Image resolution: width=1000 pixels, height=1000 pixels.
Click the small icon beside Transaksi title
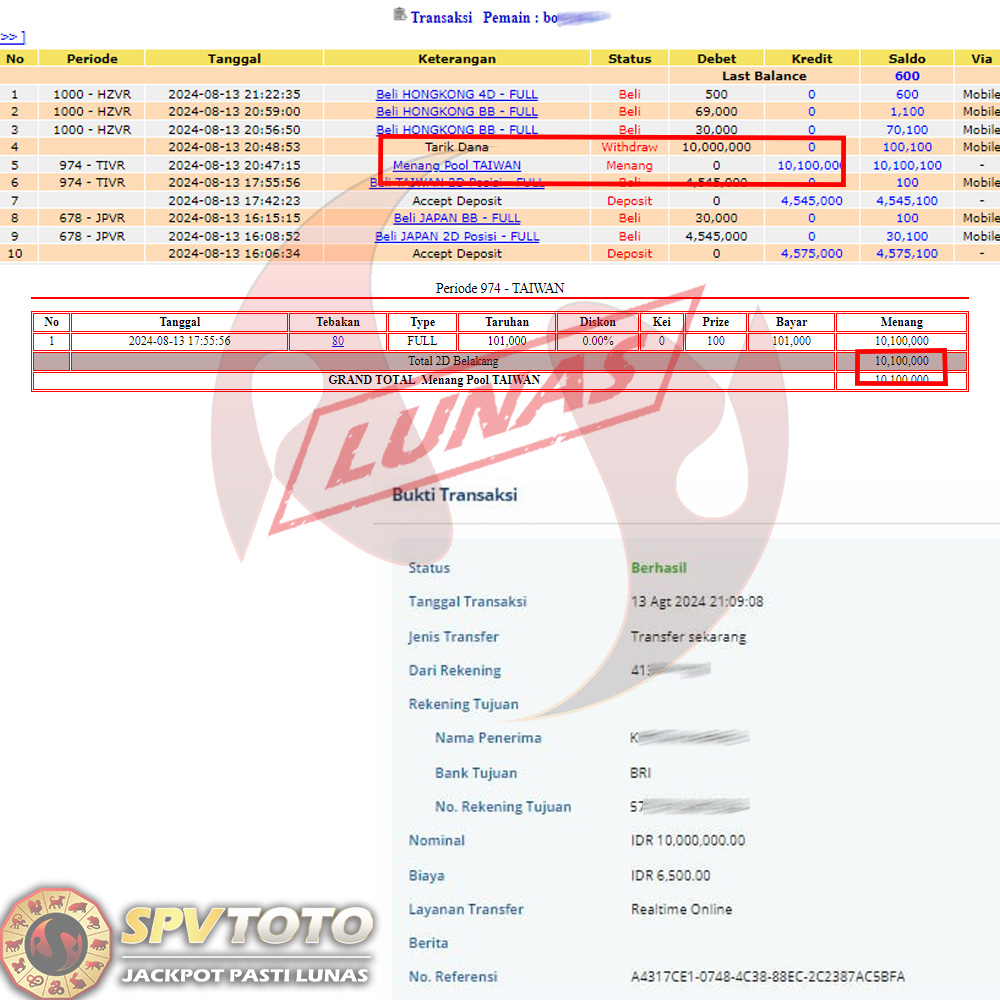pos(400,15)
